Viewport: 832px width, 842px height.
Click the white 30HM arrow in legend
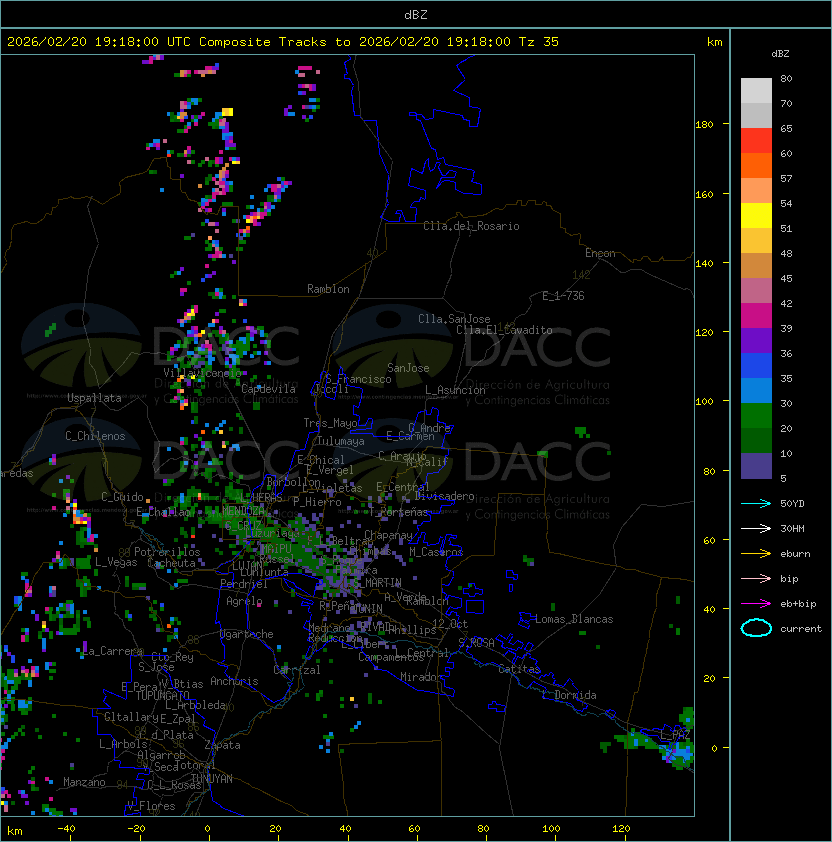point(756,528)
